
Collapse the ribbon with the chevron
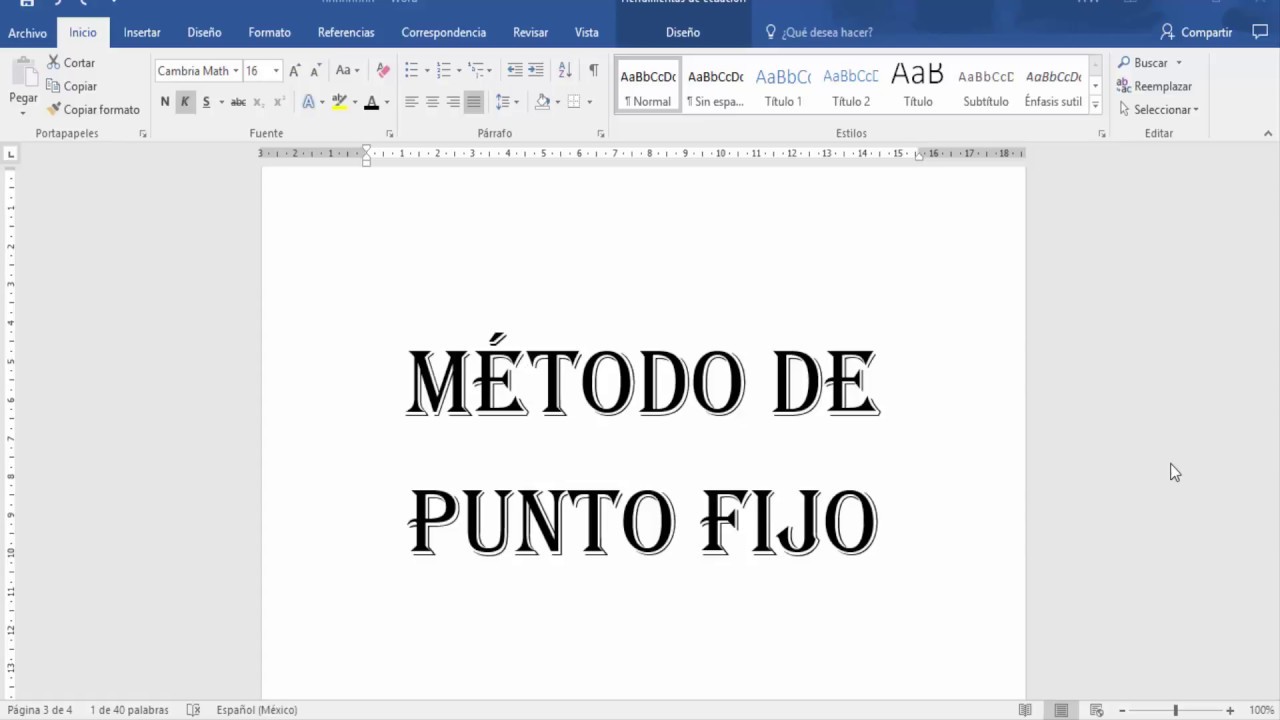1268,133
